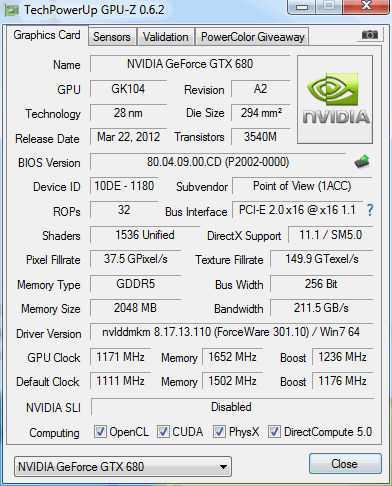The width and height of the screenshot is (392, 486).
Task: Toggle the CUDA checkbox
Action: pyautogui.click(x=163, y=431)
